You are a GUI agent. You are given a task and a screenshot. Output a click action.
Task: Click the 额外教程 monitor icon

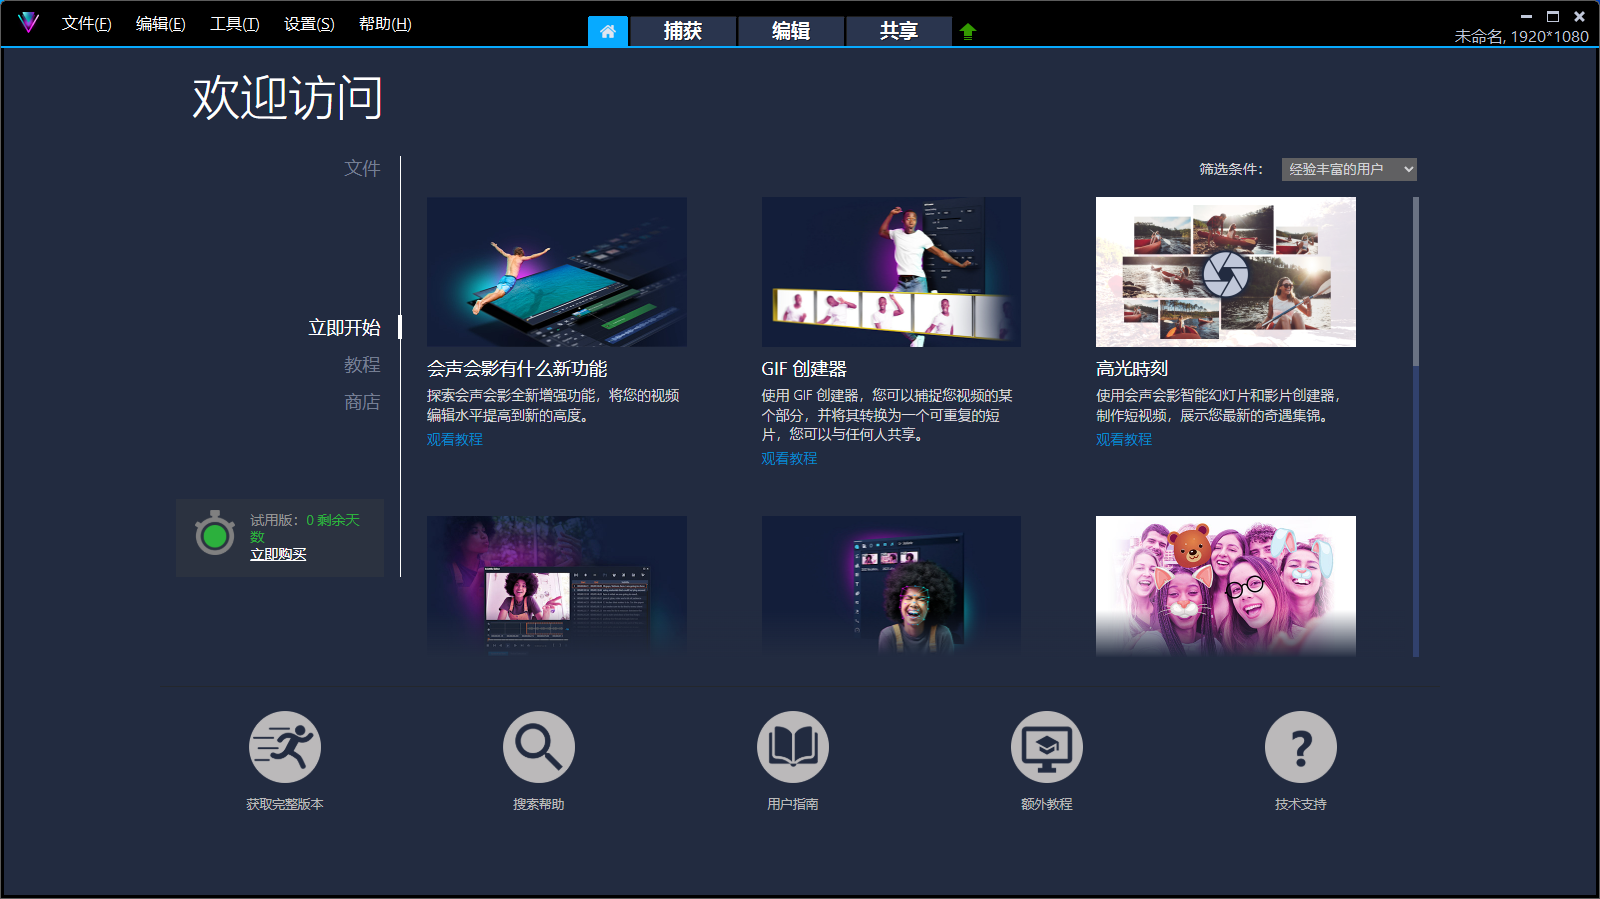pos(1047,747)
